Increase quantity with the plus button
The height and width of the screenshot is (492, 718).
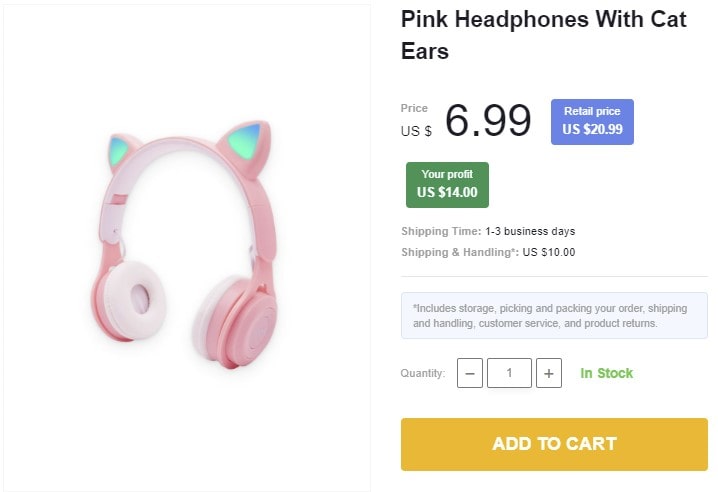tap(549, 373)
